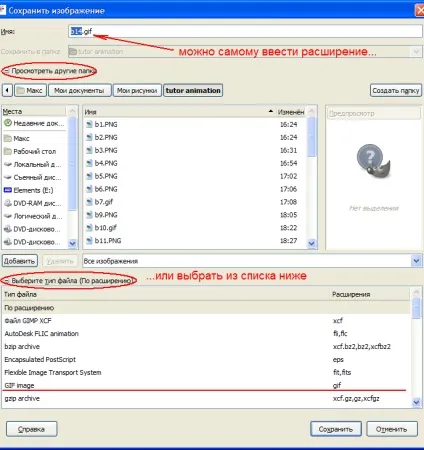The height and width of the screenshot is (450, 424).
Task: Select the 'tutor animation' path button
Action: (x=193, y=90)
